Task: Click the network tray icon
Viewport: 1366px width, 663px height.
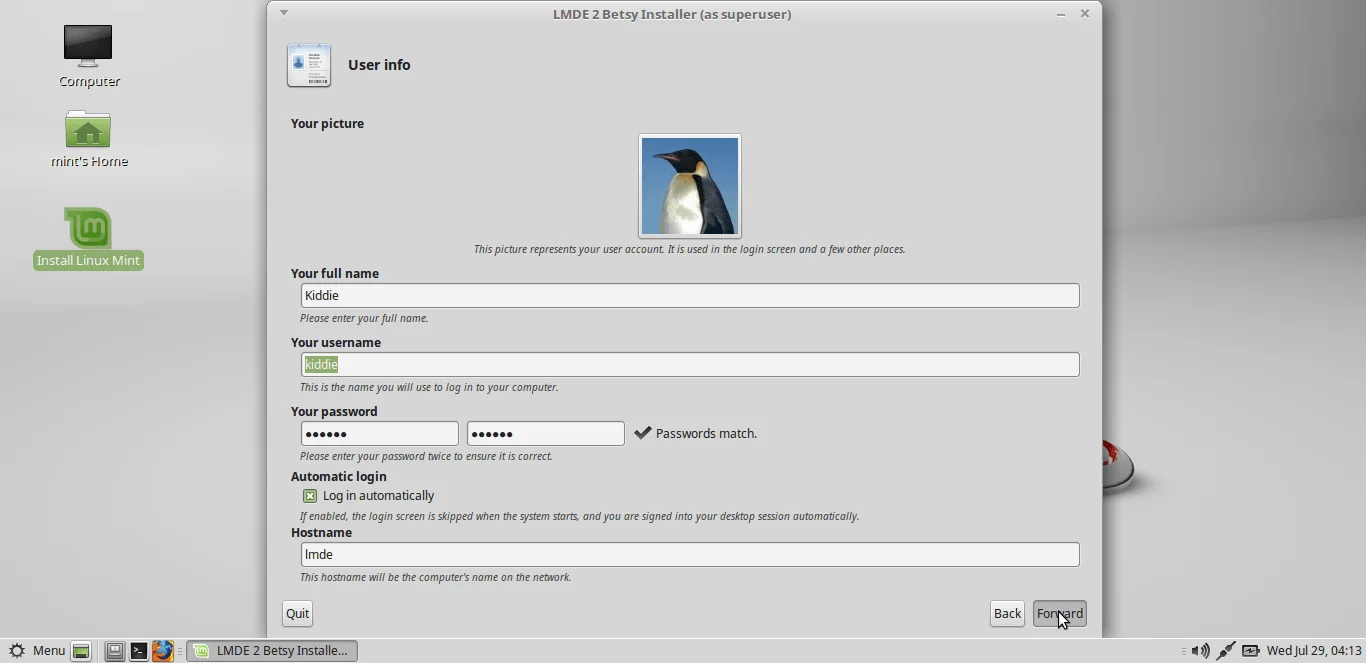Action: point(1227,651)
